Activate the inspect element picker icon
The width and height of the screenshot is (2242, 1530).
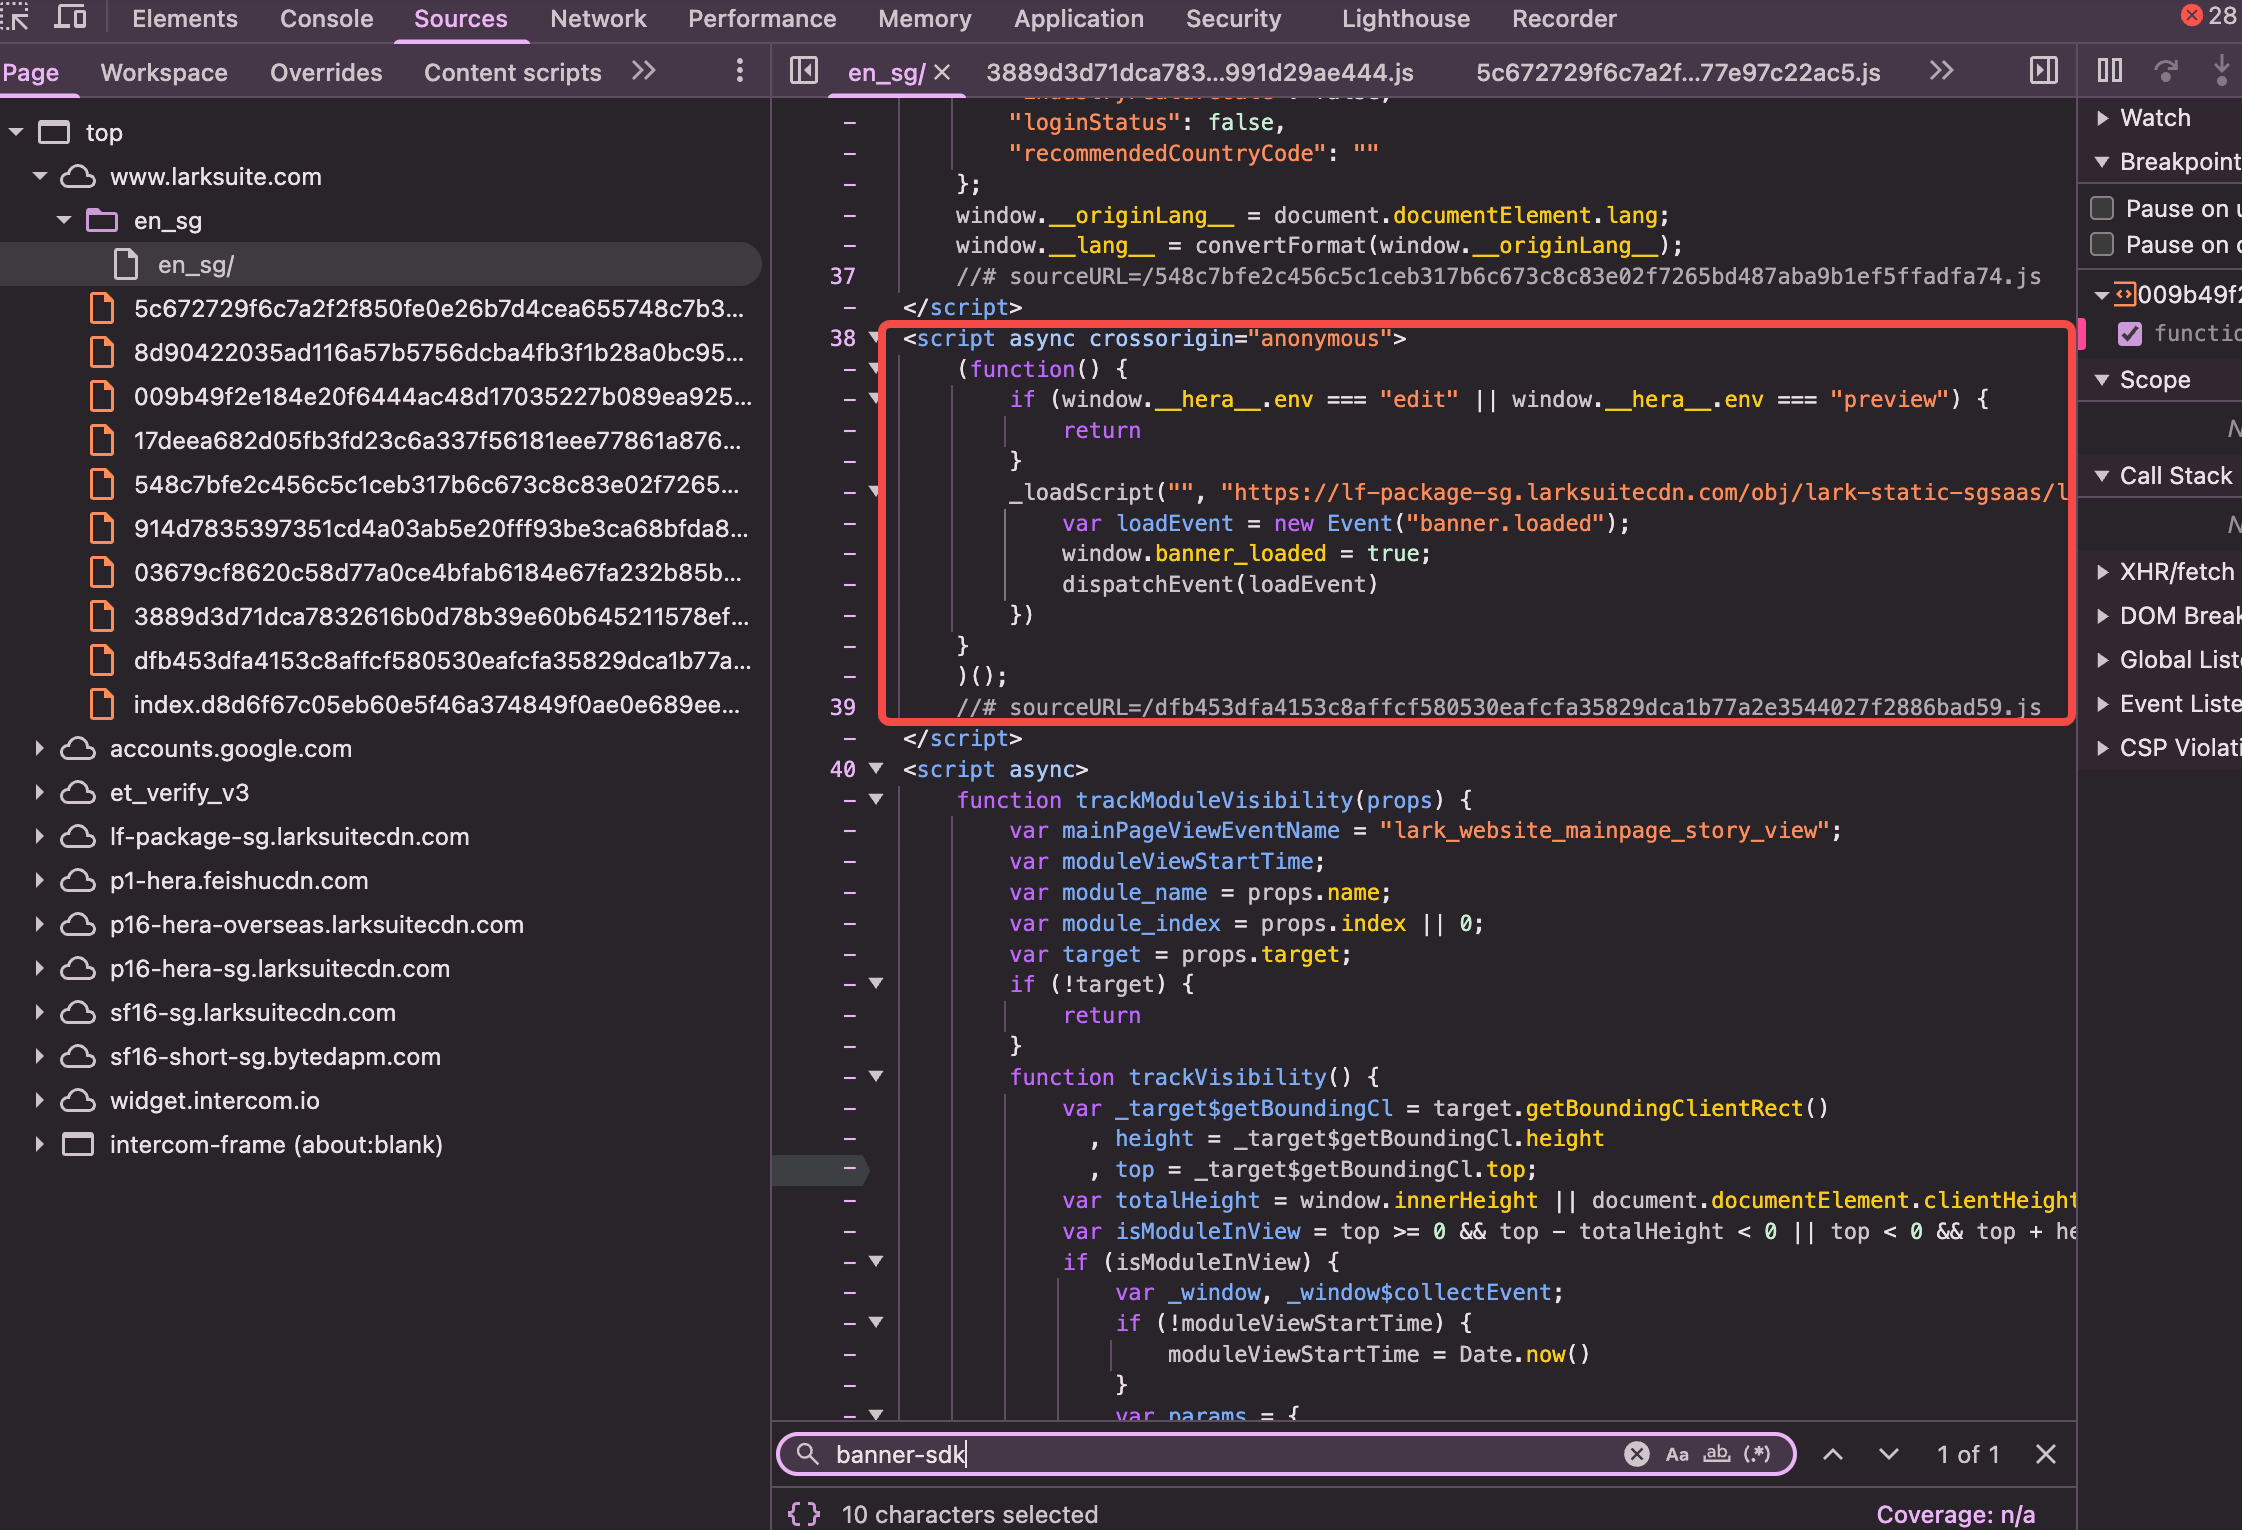(14, 17)
